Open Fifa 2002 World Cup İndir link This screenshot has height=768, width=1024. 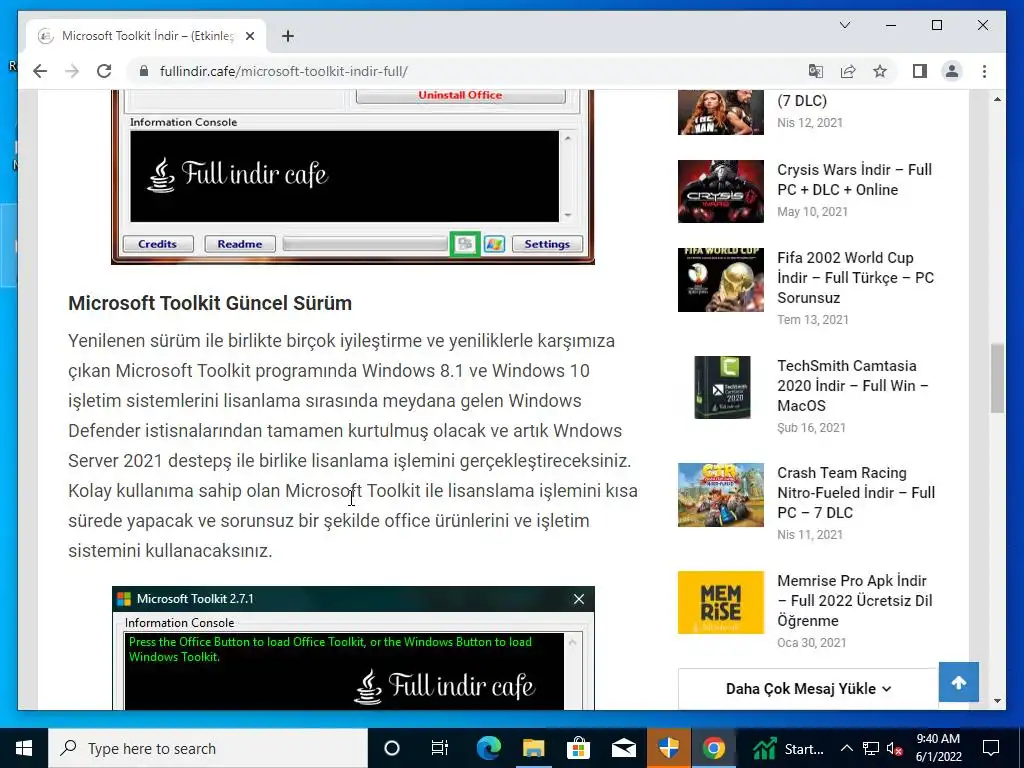click(x=856, y=278)
